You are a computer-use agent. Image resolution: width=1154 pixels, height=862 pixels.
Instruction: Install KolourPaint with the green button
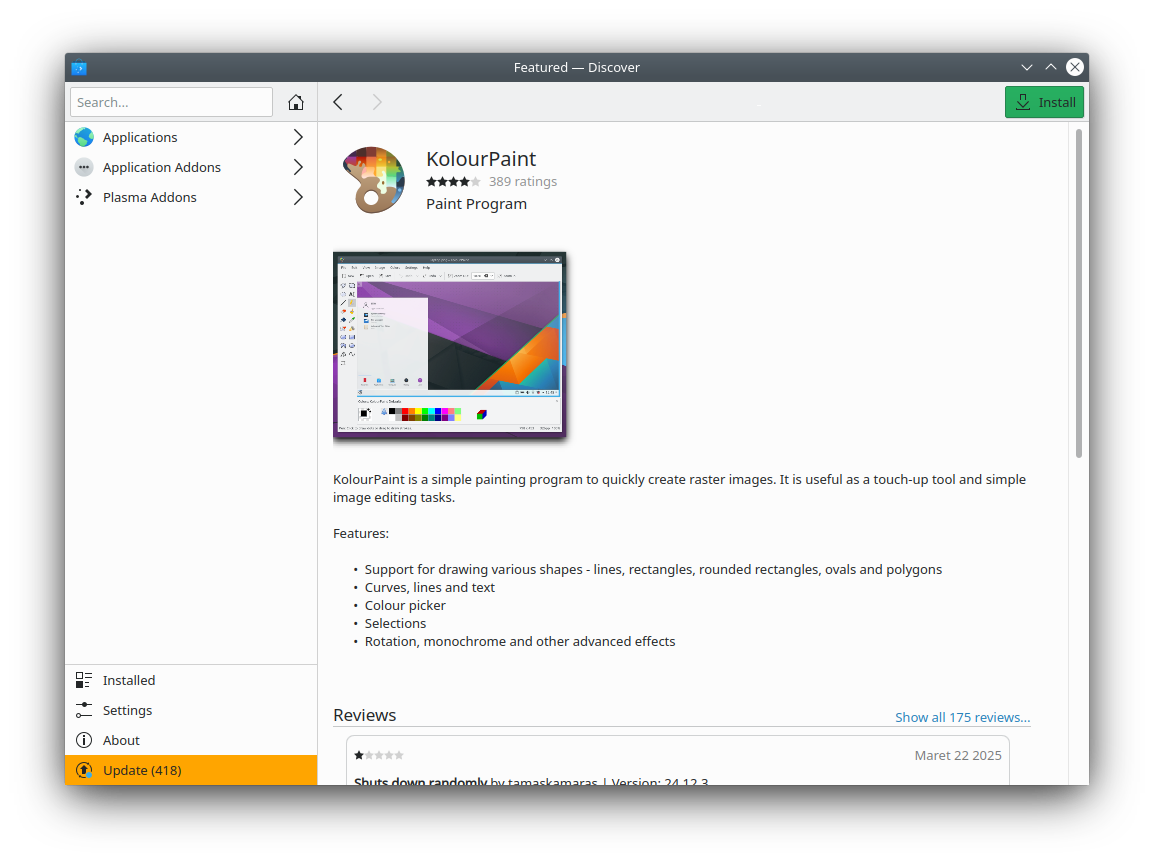click(1044, 102)
